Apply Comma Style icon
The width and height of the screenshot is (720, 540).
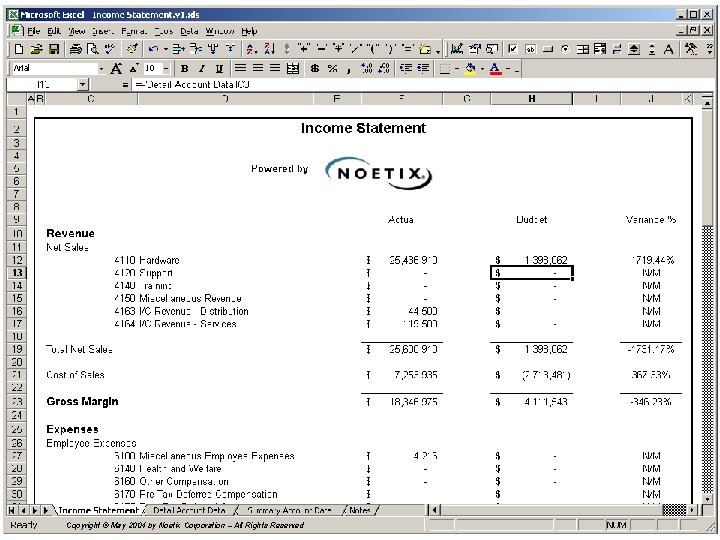tap(349, 68)
